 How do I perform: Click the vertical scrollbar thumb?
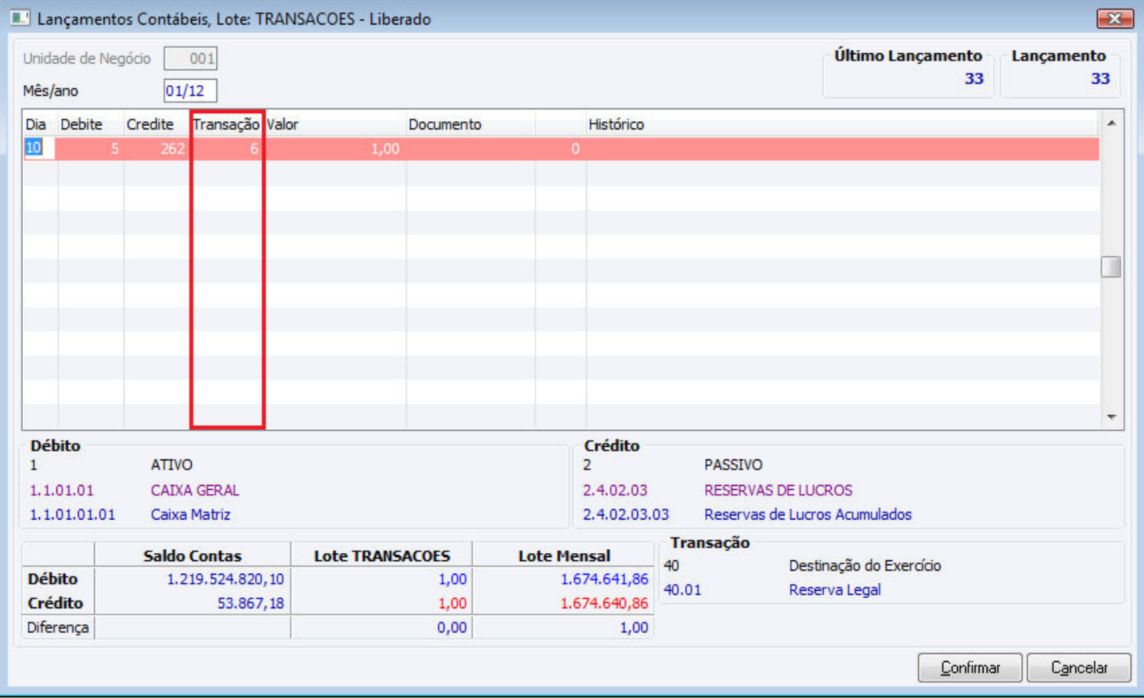click(x=1110, y=266)
